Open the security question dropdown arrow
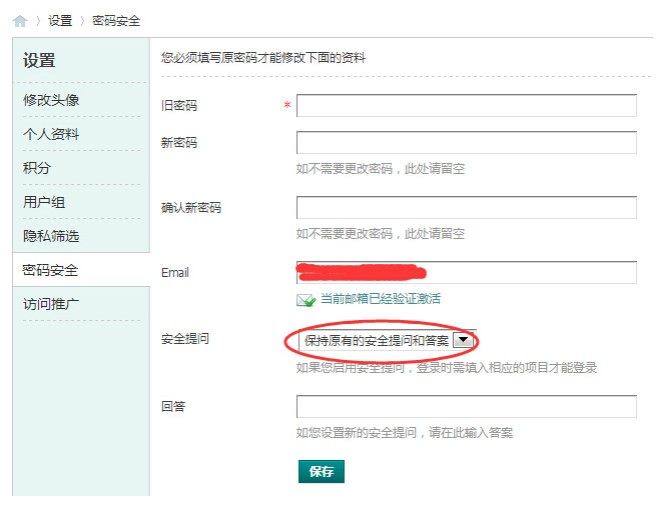Screen dimensions: 663x513 (x=463, y=340)
